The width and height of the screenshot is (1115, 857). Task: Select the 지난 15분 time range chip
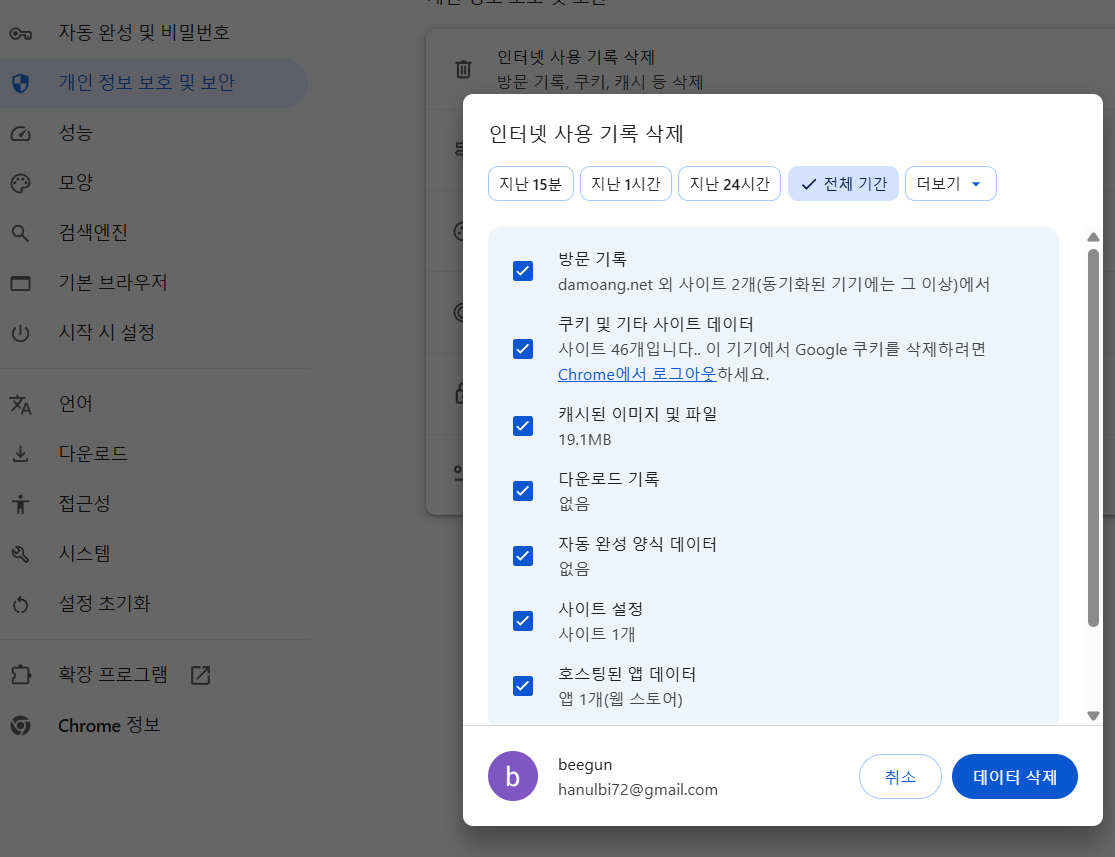(530, 184)
